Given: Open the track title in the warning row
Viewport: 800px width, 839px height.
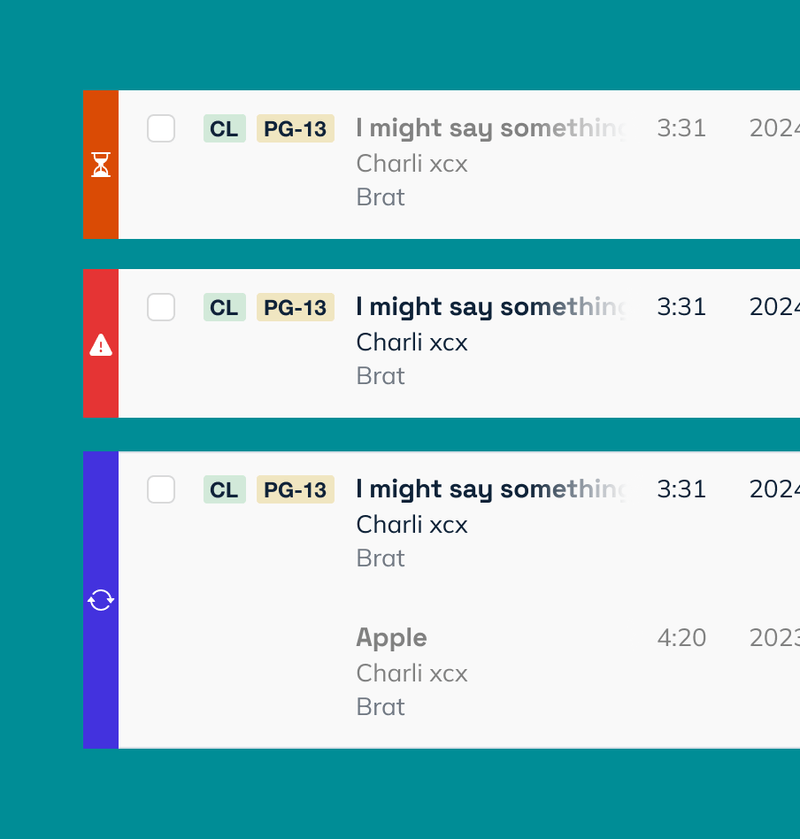Looking at the screenshot, I should tap(490, 307).
